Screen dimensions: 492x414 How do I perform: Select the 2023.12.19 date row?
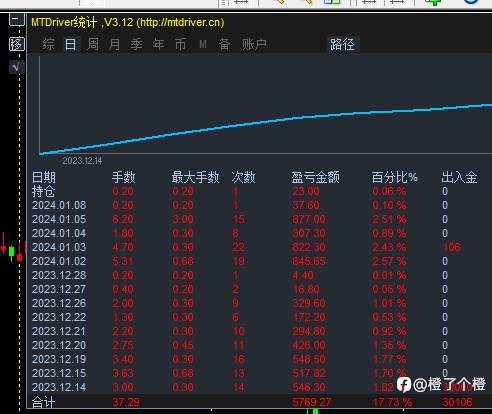59,359
